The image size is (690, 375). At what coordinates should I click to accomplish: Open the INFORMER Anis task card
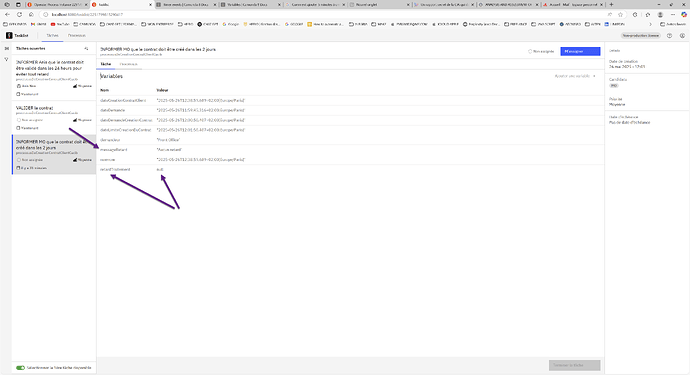pos(54,77)
